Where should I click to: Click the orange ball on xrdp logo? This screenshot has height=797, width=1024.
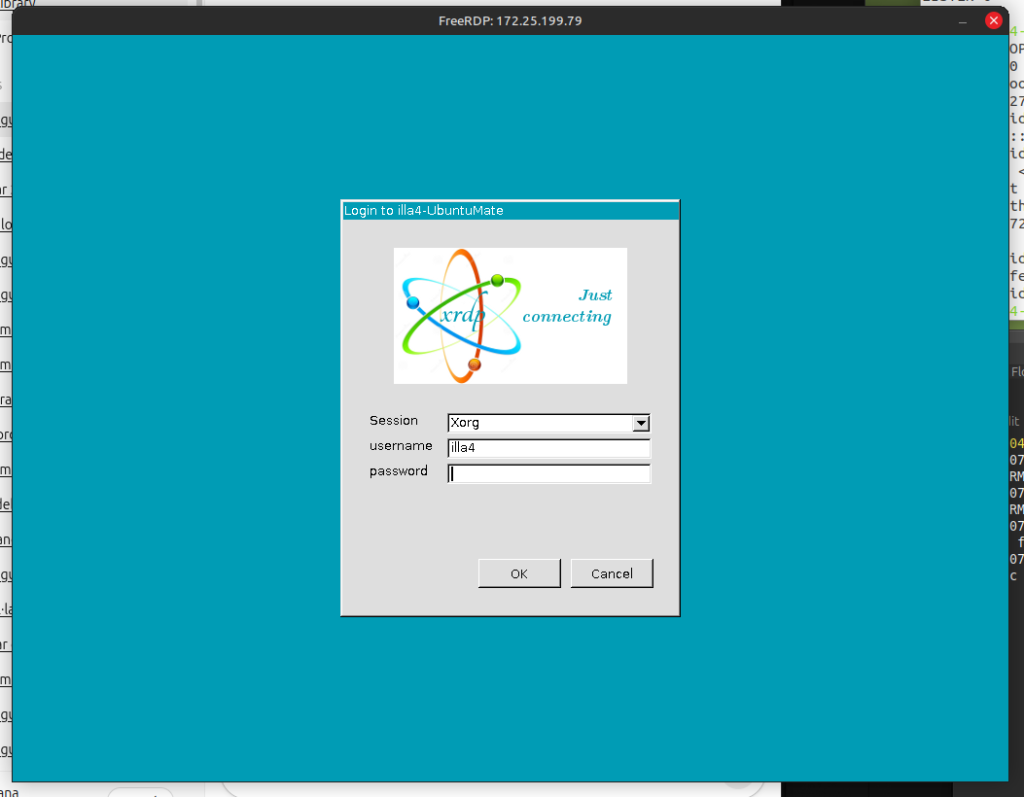[x=474, y=365]
